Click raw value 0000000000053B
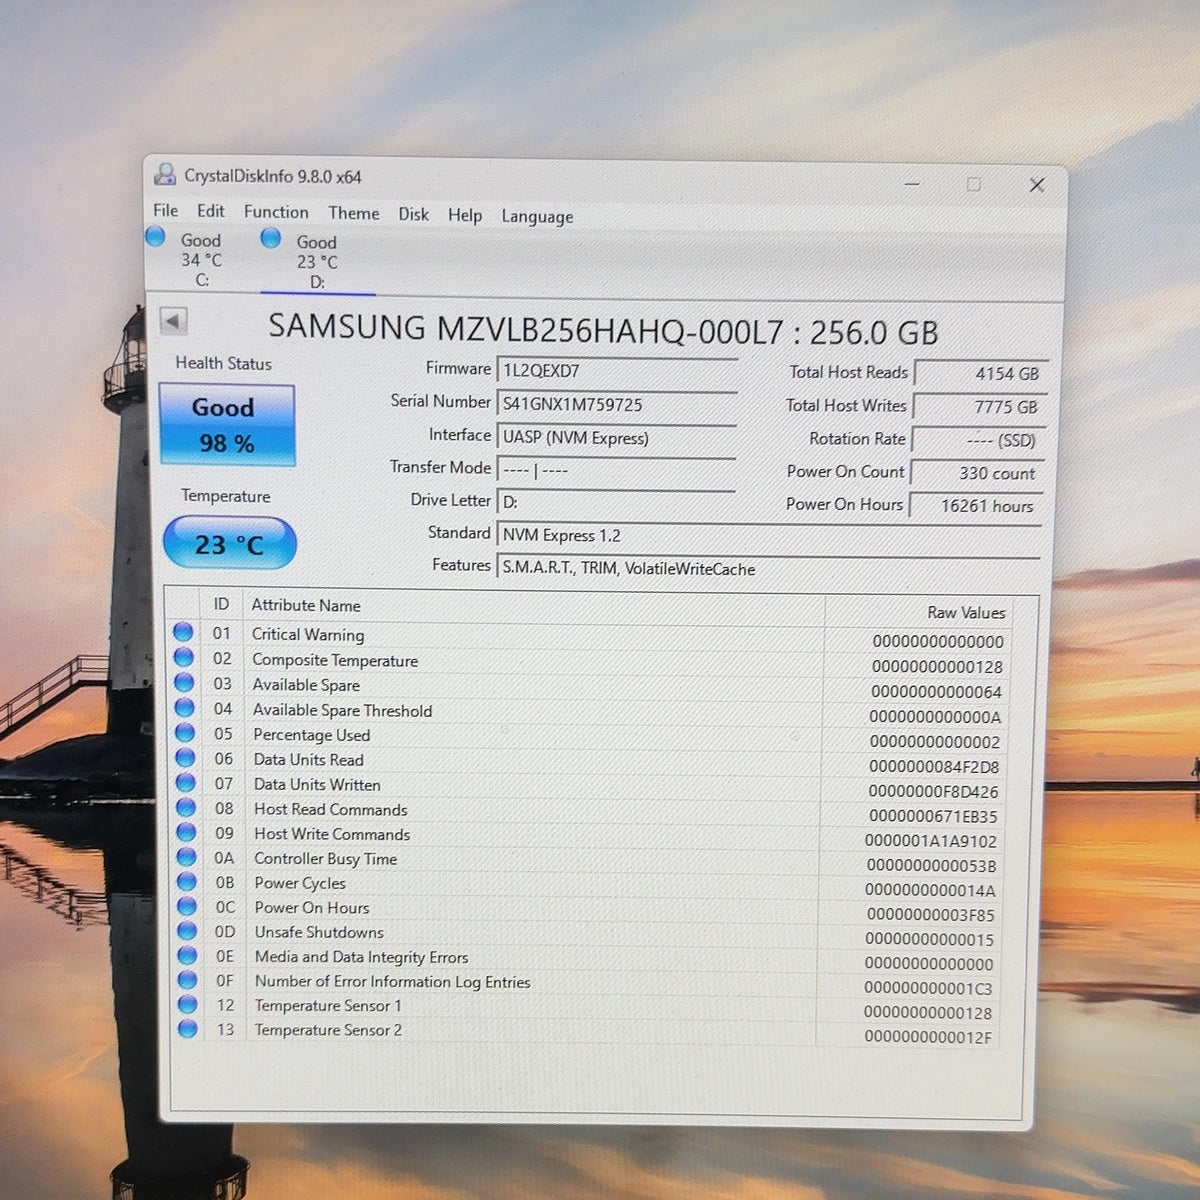The width and height of the screenshot is (1200, 1200). point(931,866)
